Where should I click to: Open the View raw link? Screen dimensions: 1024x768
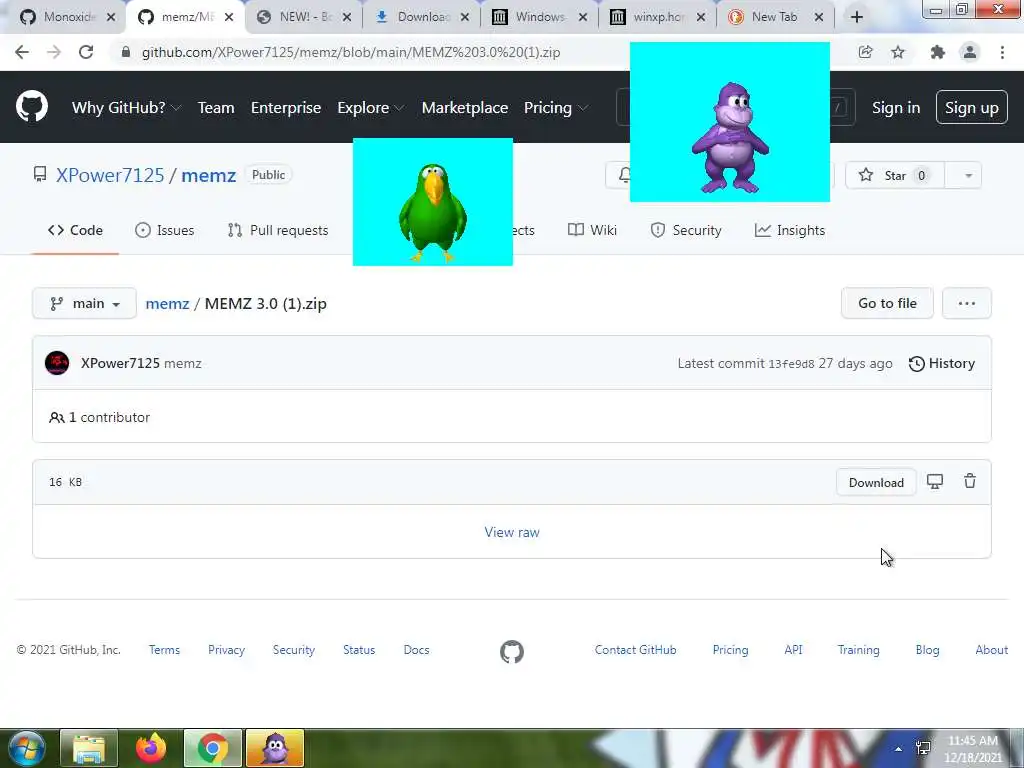coord(512,532)
